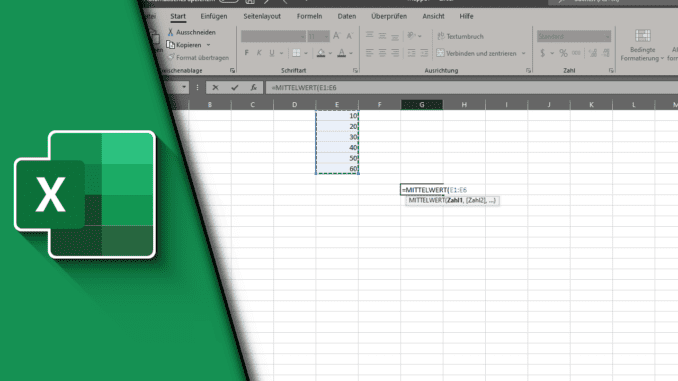
Task: Align cell text left
Action: (370, 53)
